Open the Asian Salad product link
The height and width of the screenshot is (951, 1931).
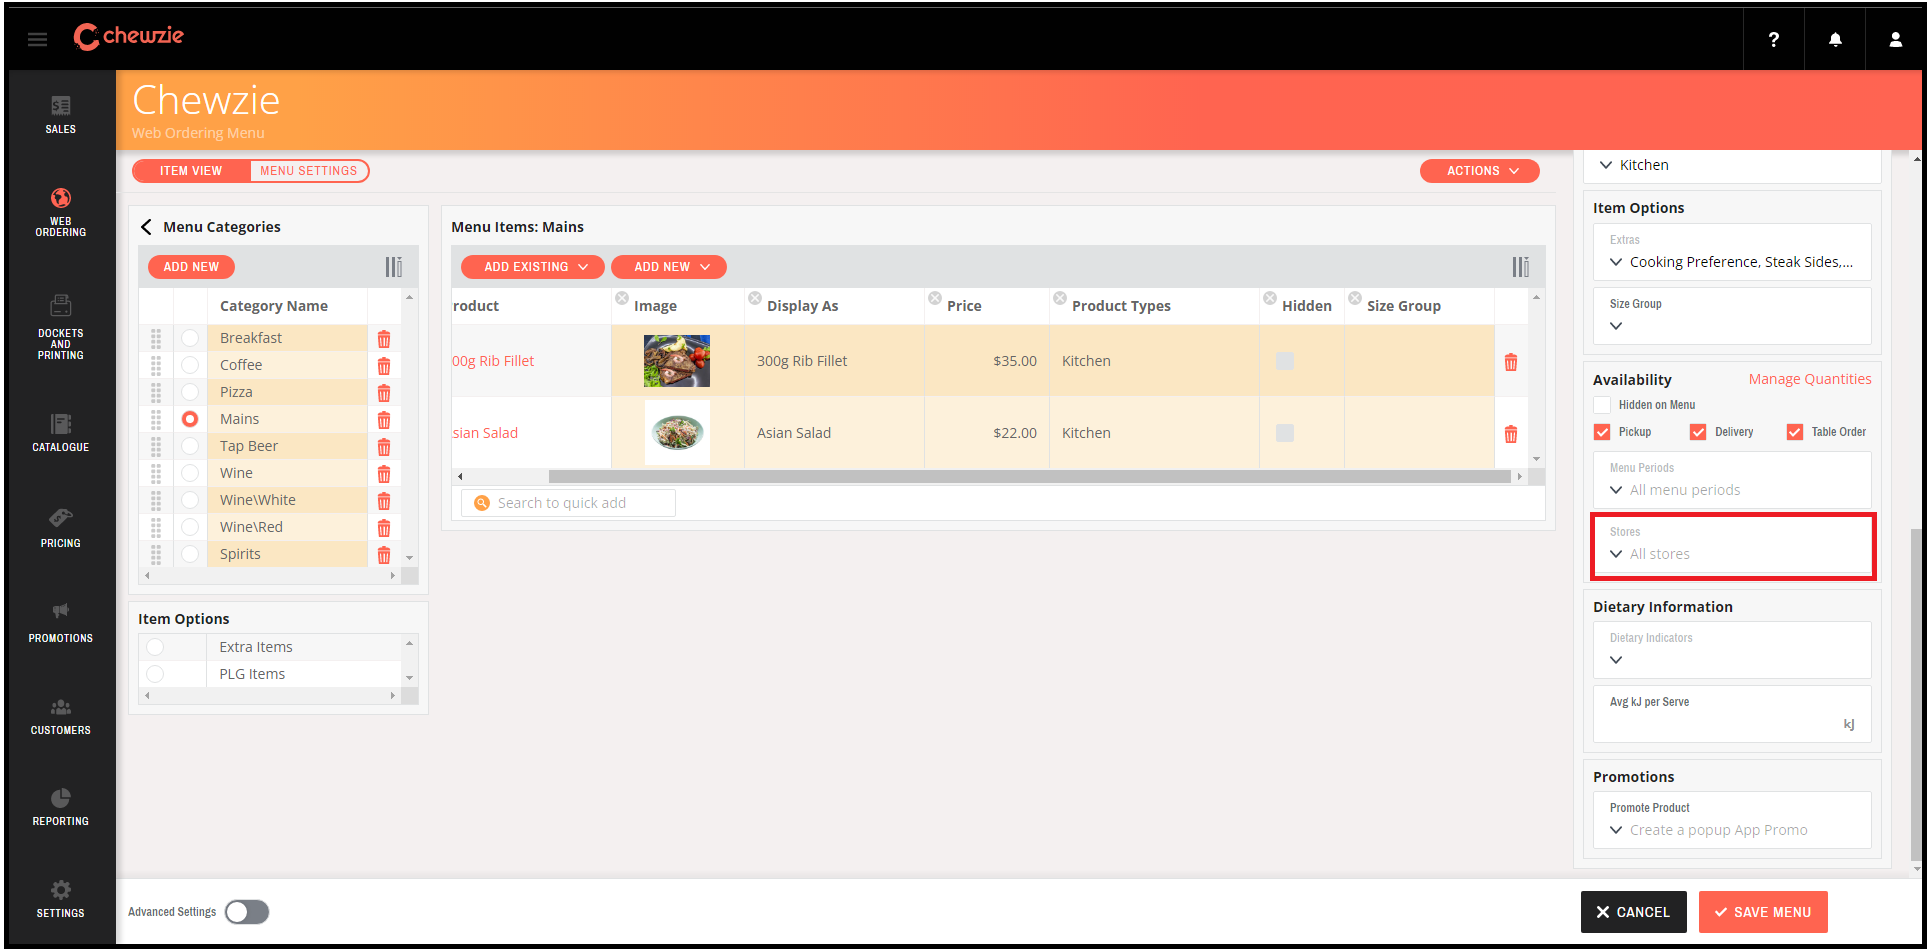485,433
